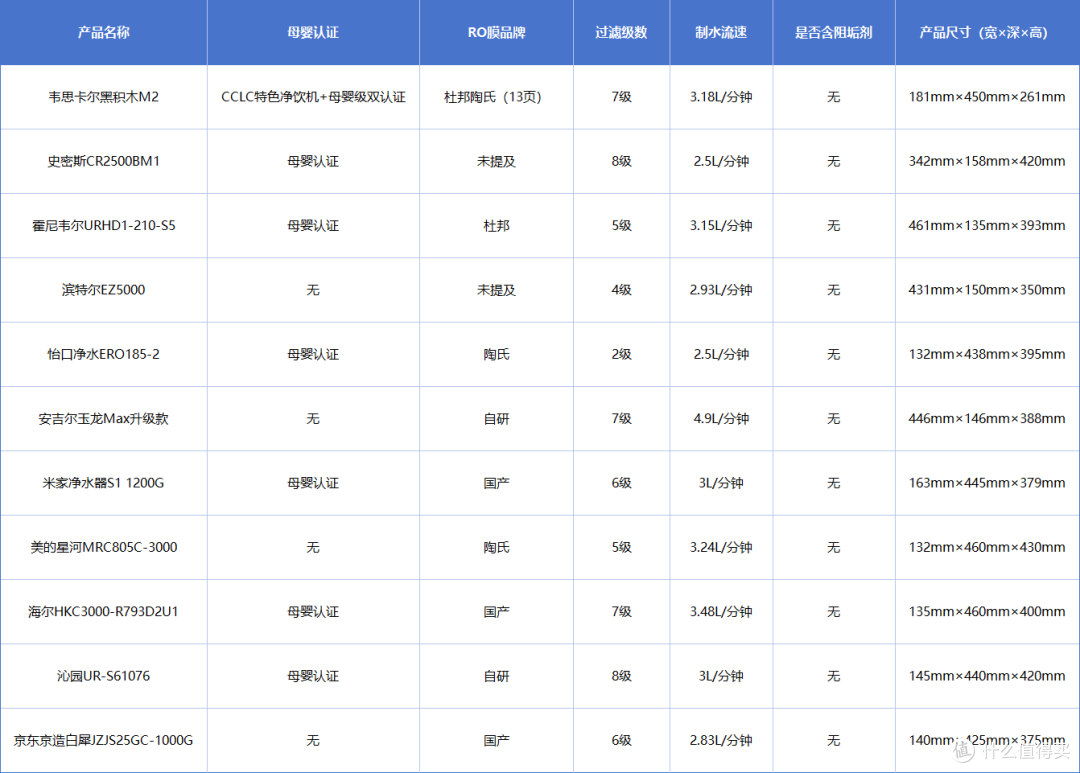Click the 163mm×445mm×379mm size cell
The image size is (1080, 773).
[x=987, y=483]
